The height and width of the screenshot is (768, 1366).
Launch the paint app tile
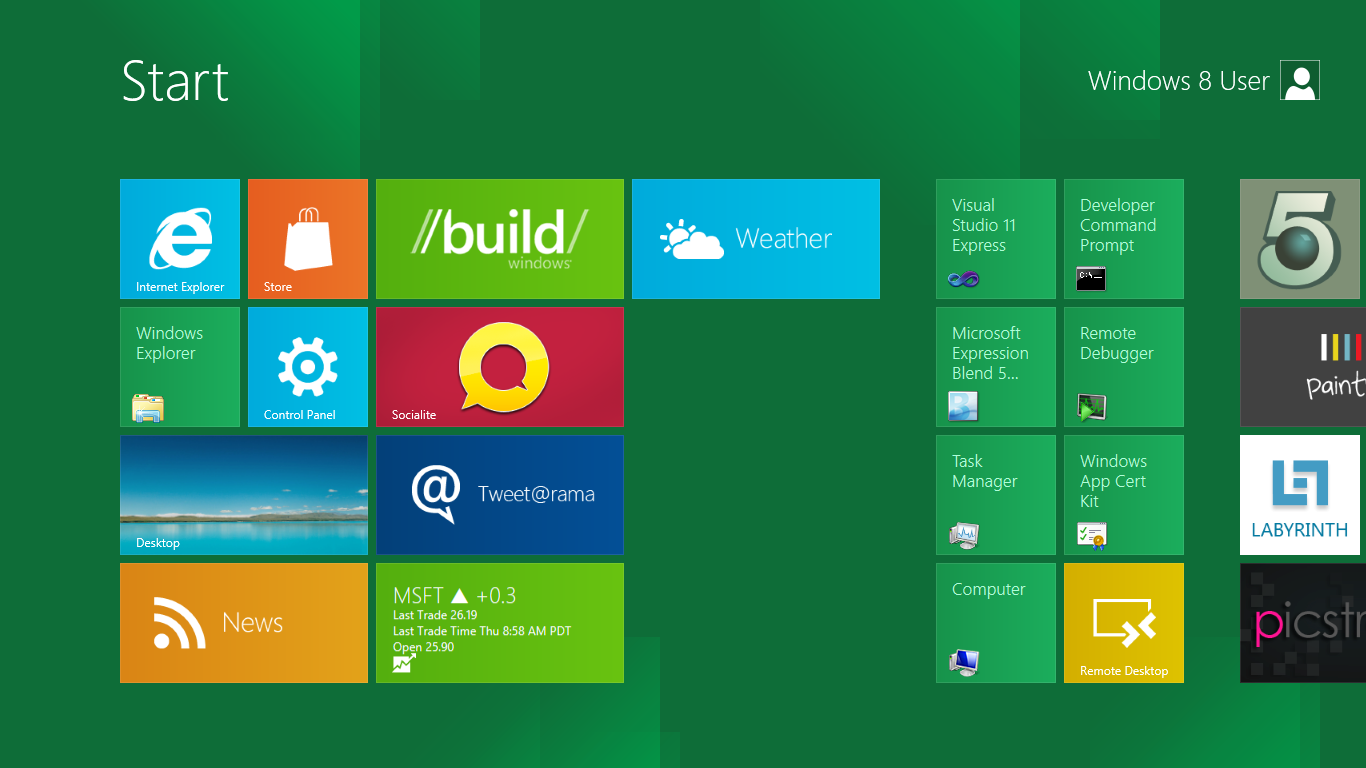click(1303, 367)
